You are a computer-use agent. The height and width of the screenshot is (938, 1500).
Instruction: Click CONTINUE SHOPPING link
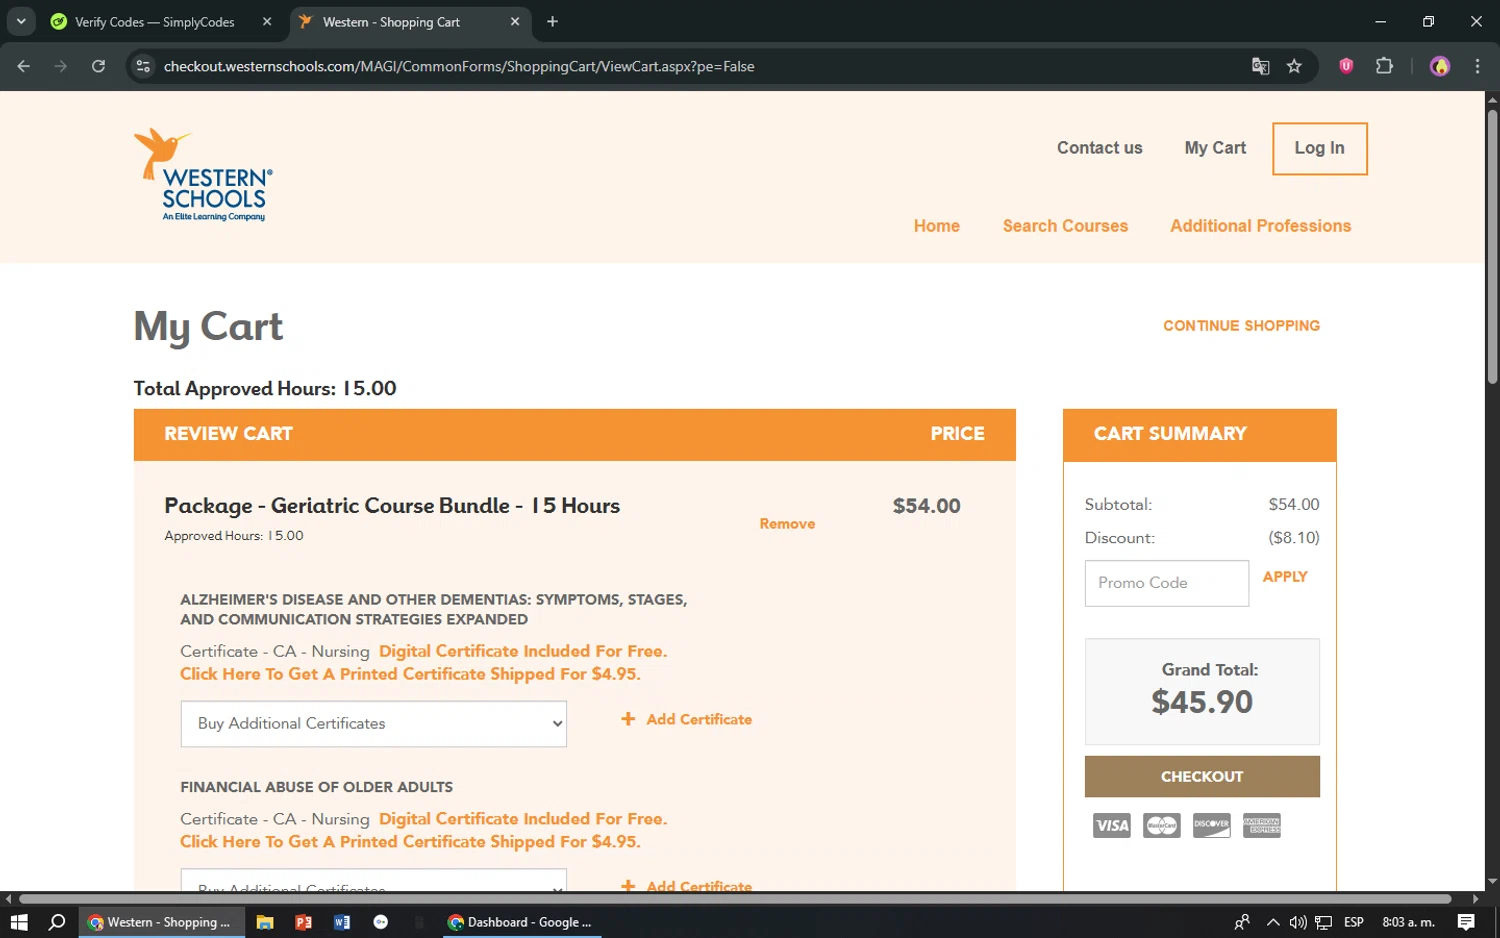[x=1241, y=326]
